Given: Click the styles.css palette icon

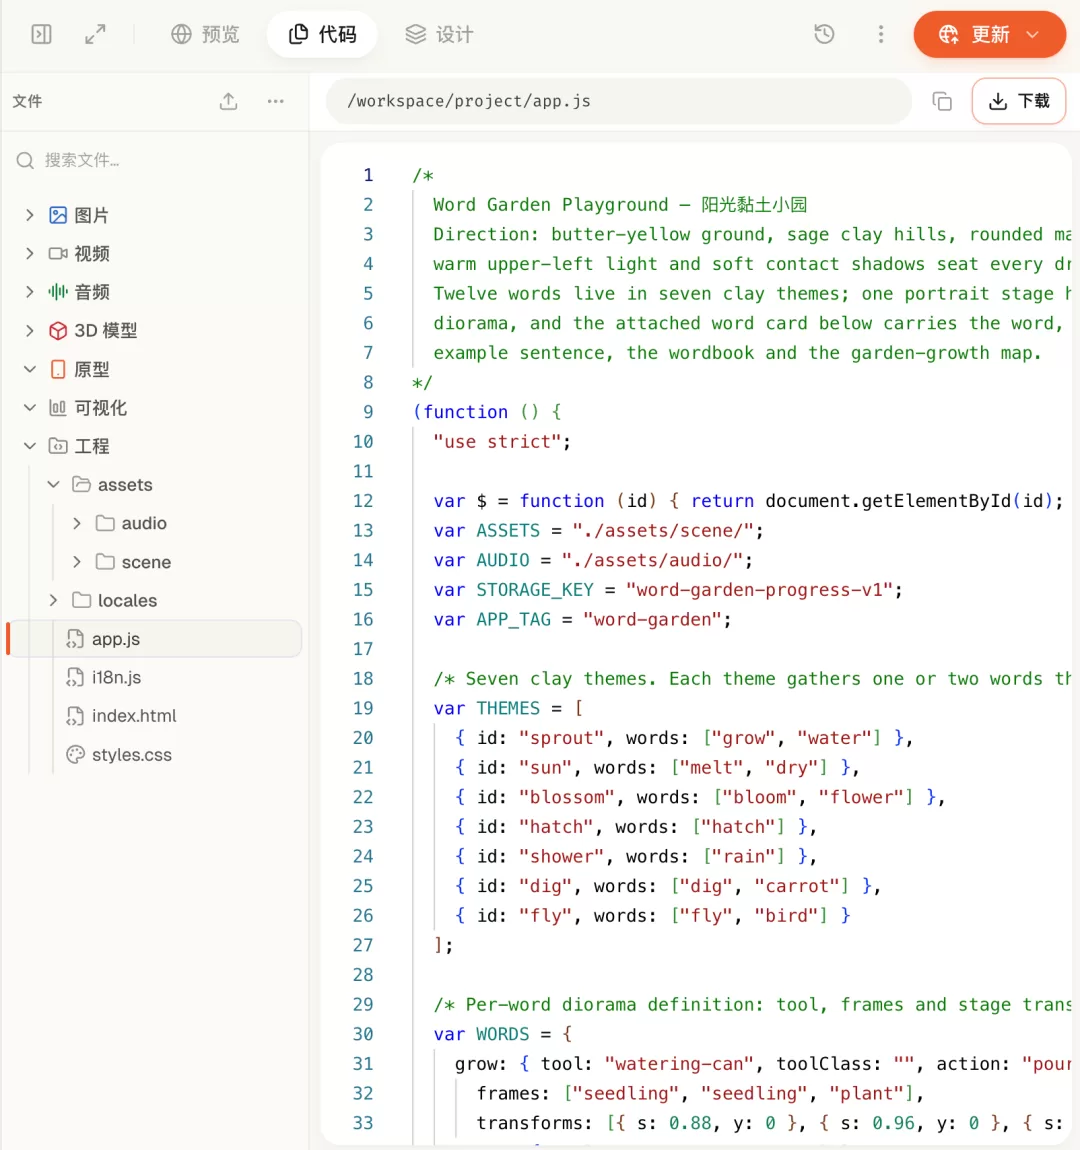Looking at the screenshot, I should [x=76, y=755].
